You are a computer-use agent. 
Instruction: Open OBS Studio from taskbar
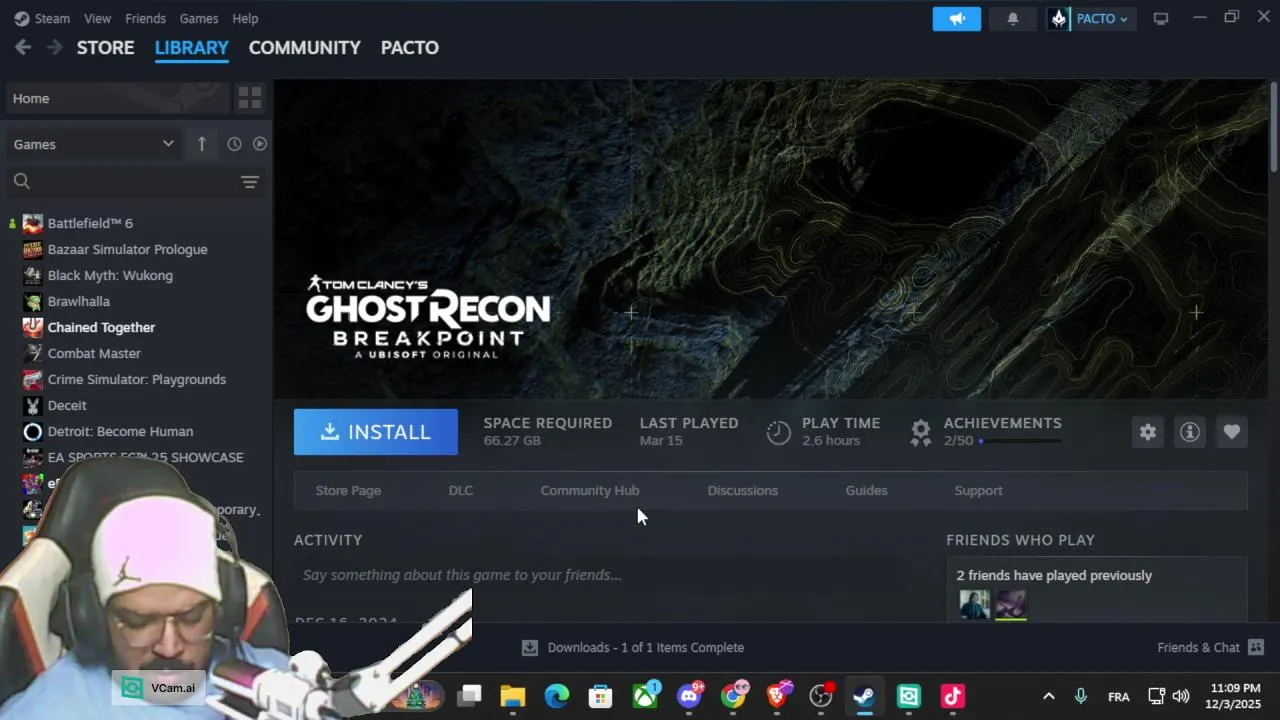pyautogui.click(x=821, y=696)
